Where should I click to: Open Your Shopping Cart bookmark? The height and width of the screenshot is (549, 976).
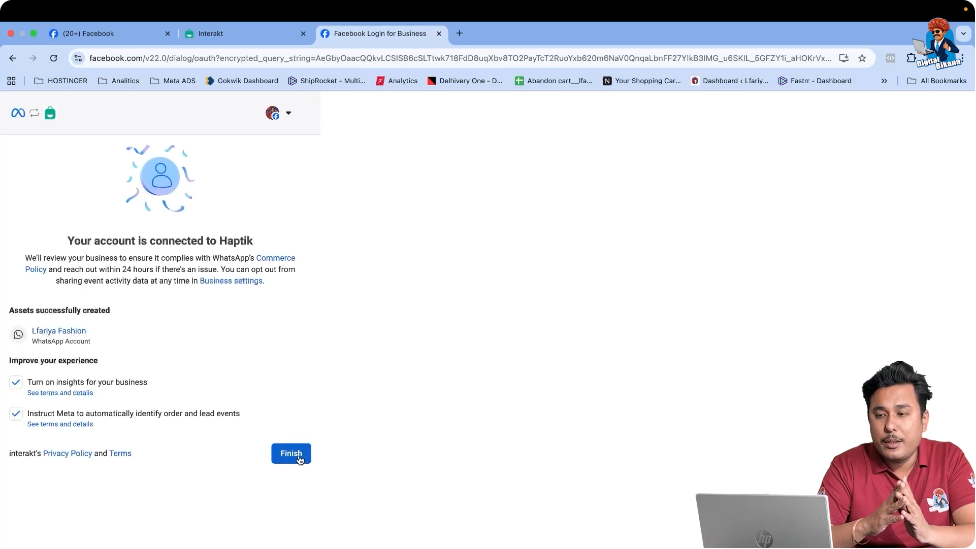(642, 81)
